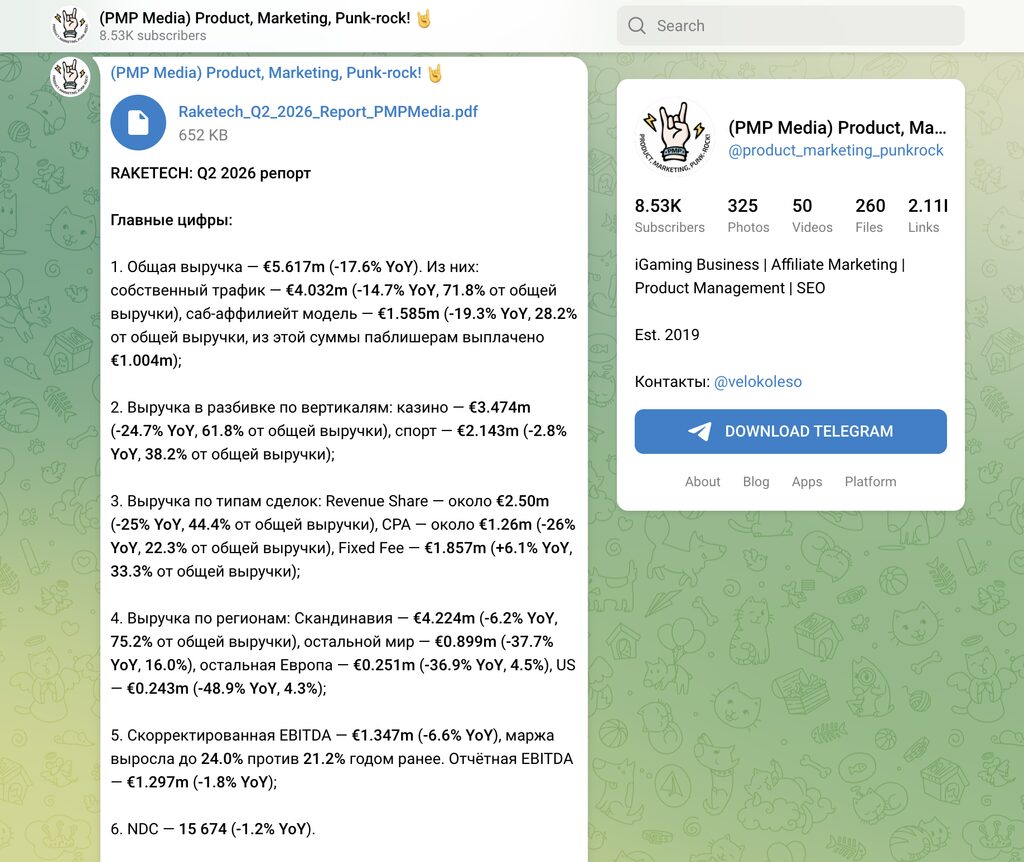Click the paper plane icon on Download button
The width and height of the screenshot is (1024, 862).
pos(699,431)
